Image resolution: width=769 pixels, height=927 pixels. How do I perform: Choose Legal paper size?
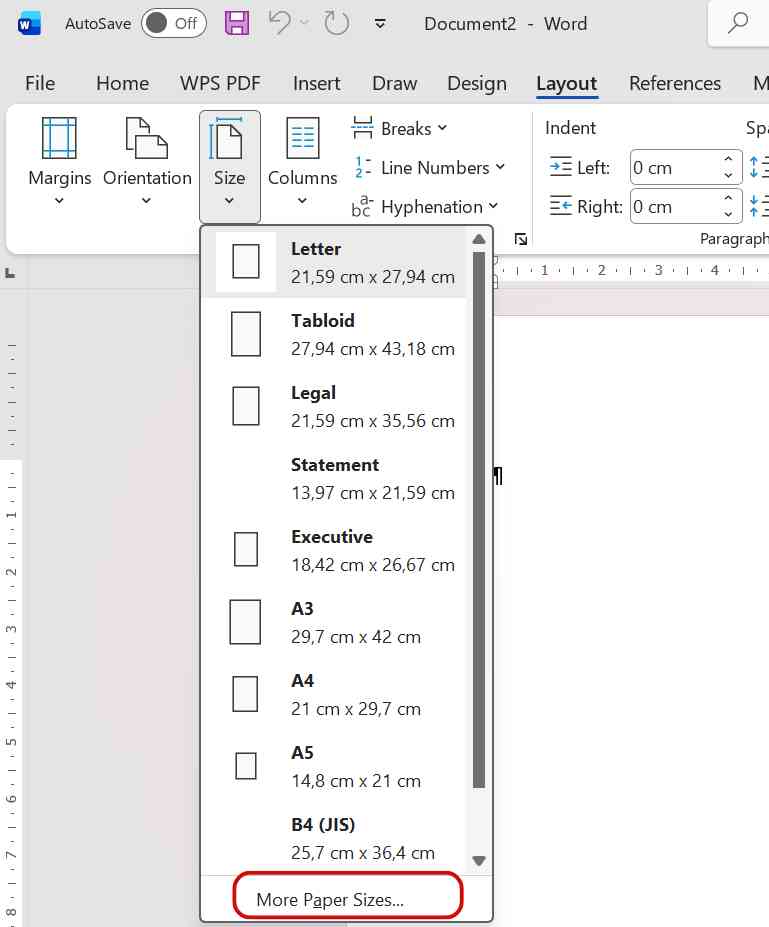335,407
